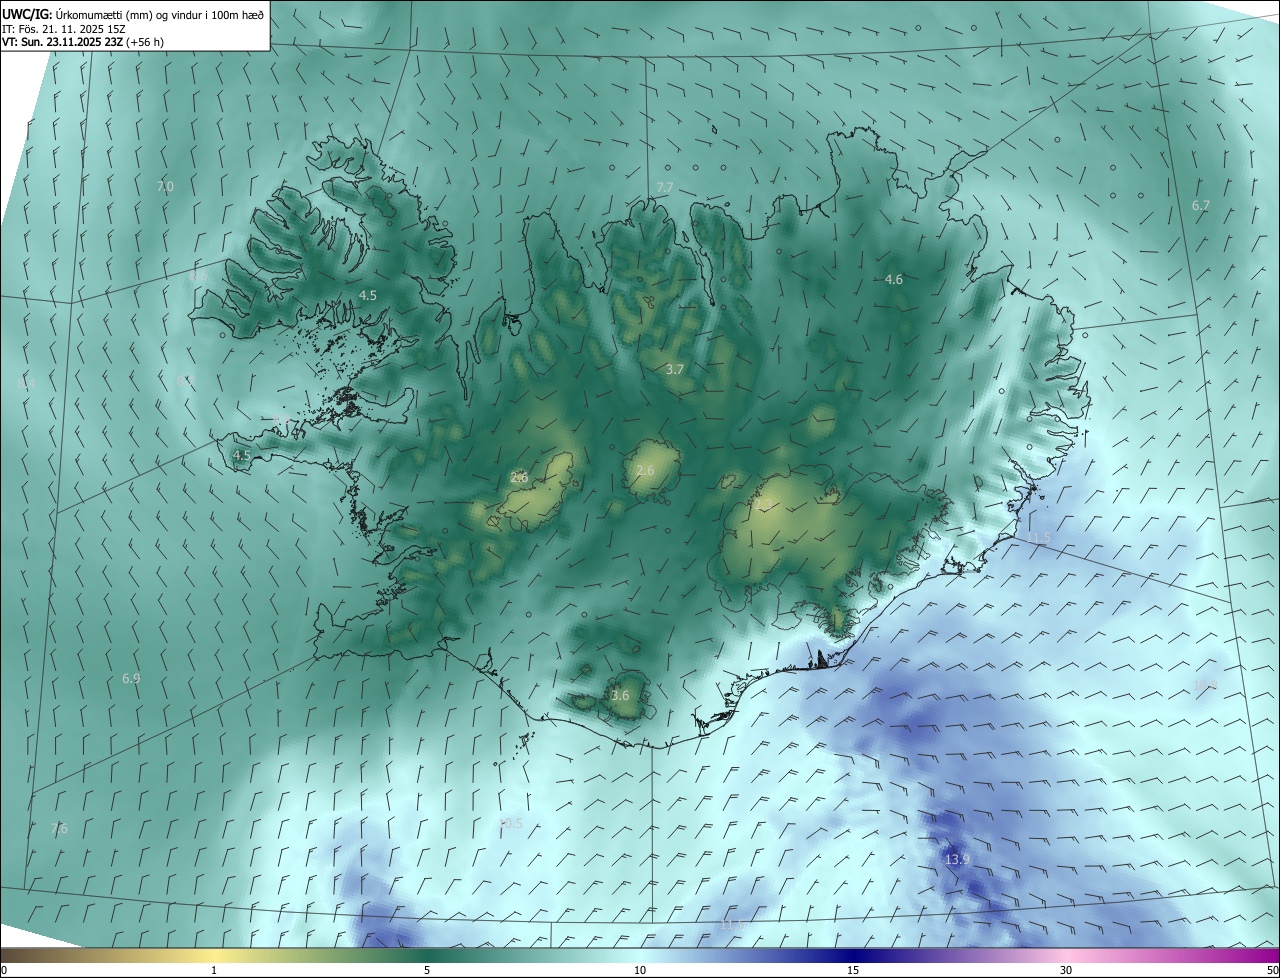This screenshot has width=1280, height=978.
Task: Click the map value label '10.5'
Action: [x=510, y=823]
